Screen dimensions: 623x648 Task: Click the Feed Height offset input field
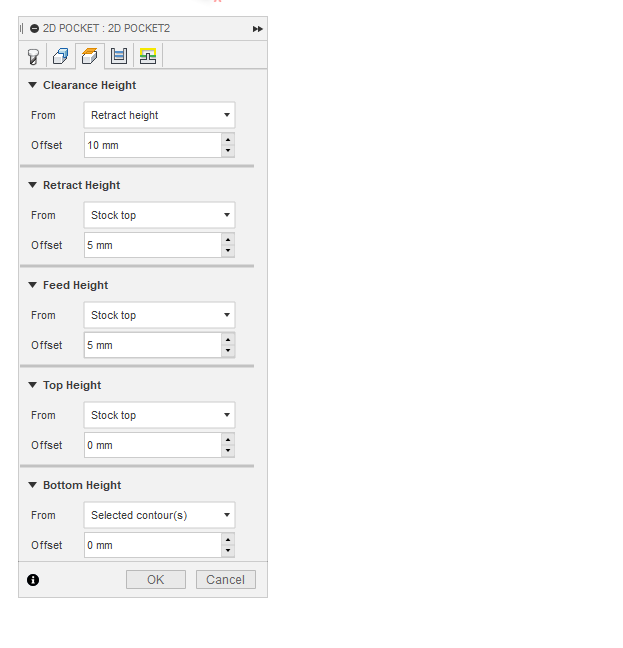[x=152, y=345]
